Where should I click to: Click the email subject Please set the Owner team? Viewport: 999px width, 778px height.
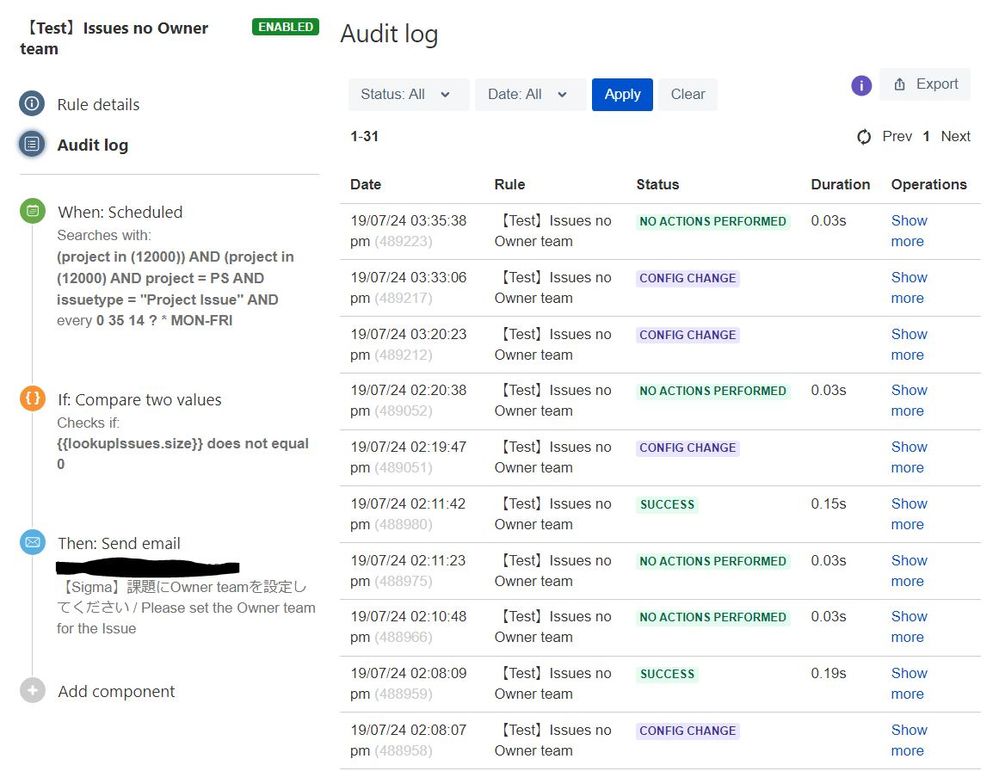pos(186,607)
